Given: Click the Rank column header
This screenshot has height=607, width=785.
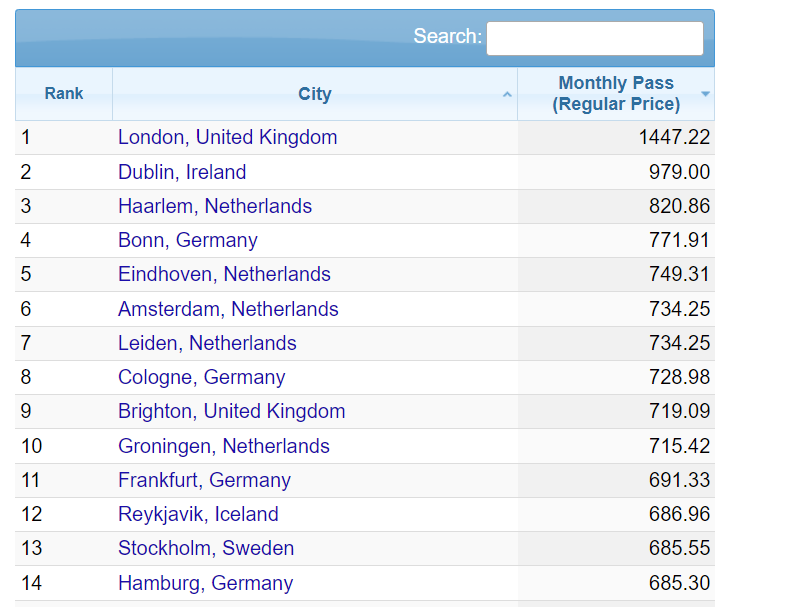Looking at the screenshot, I should [x=64, y=94].
